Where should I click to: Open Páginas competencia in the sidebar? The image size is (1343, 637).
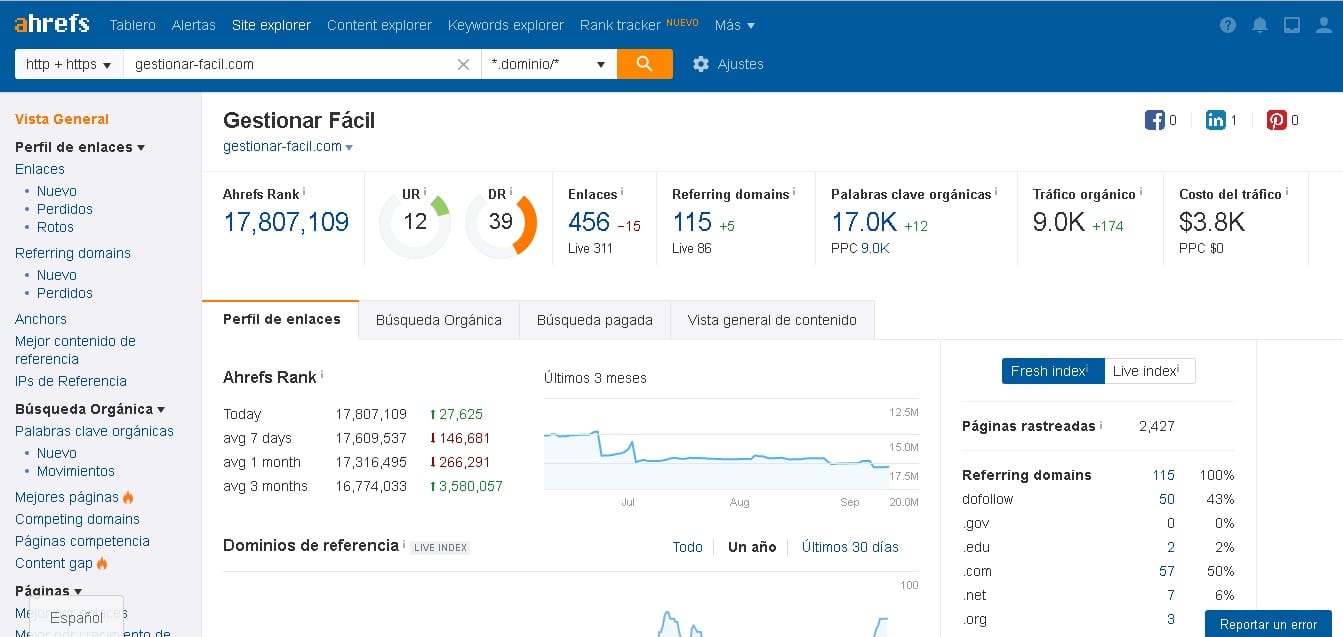(82, 541)
